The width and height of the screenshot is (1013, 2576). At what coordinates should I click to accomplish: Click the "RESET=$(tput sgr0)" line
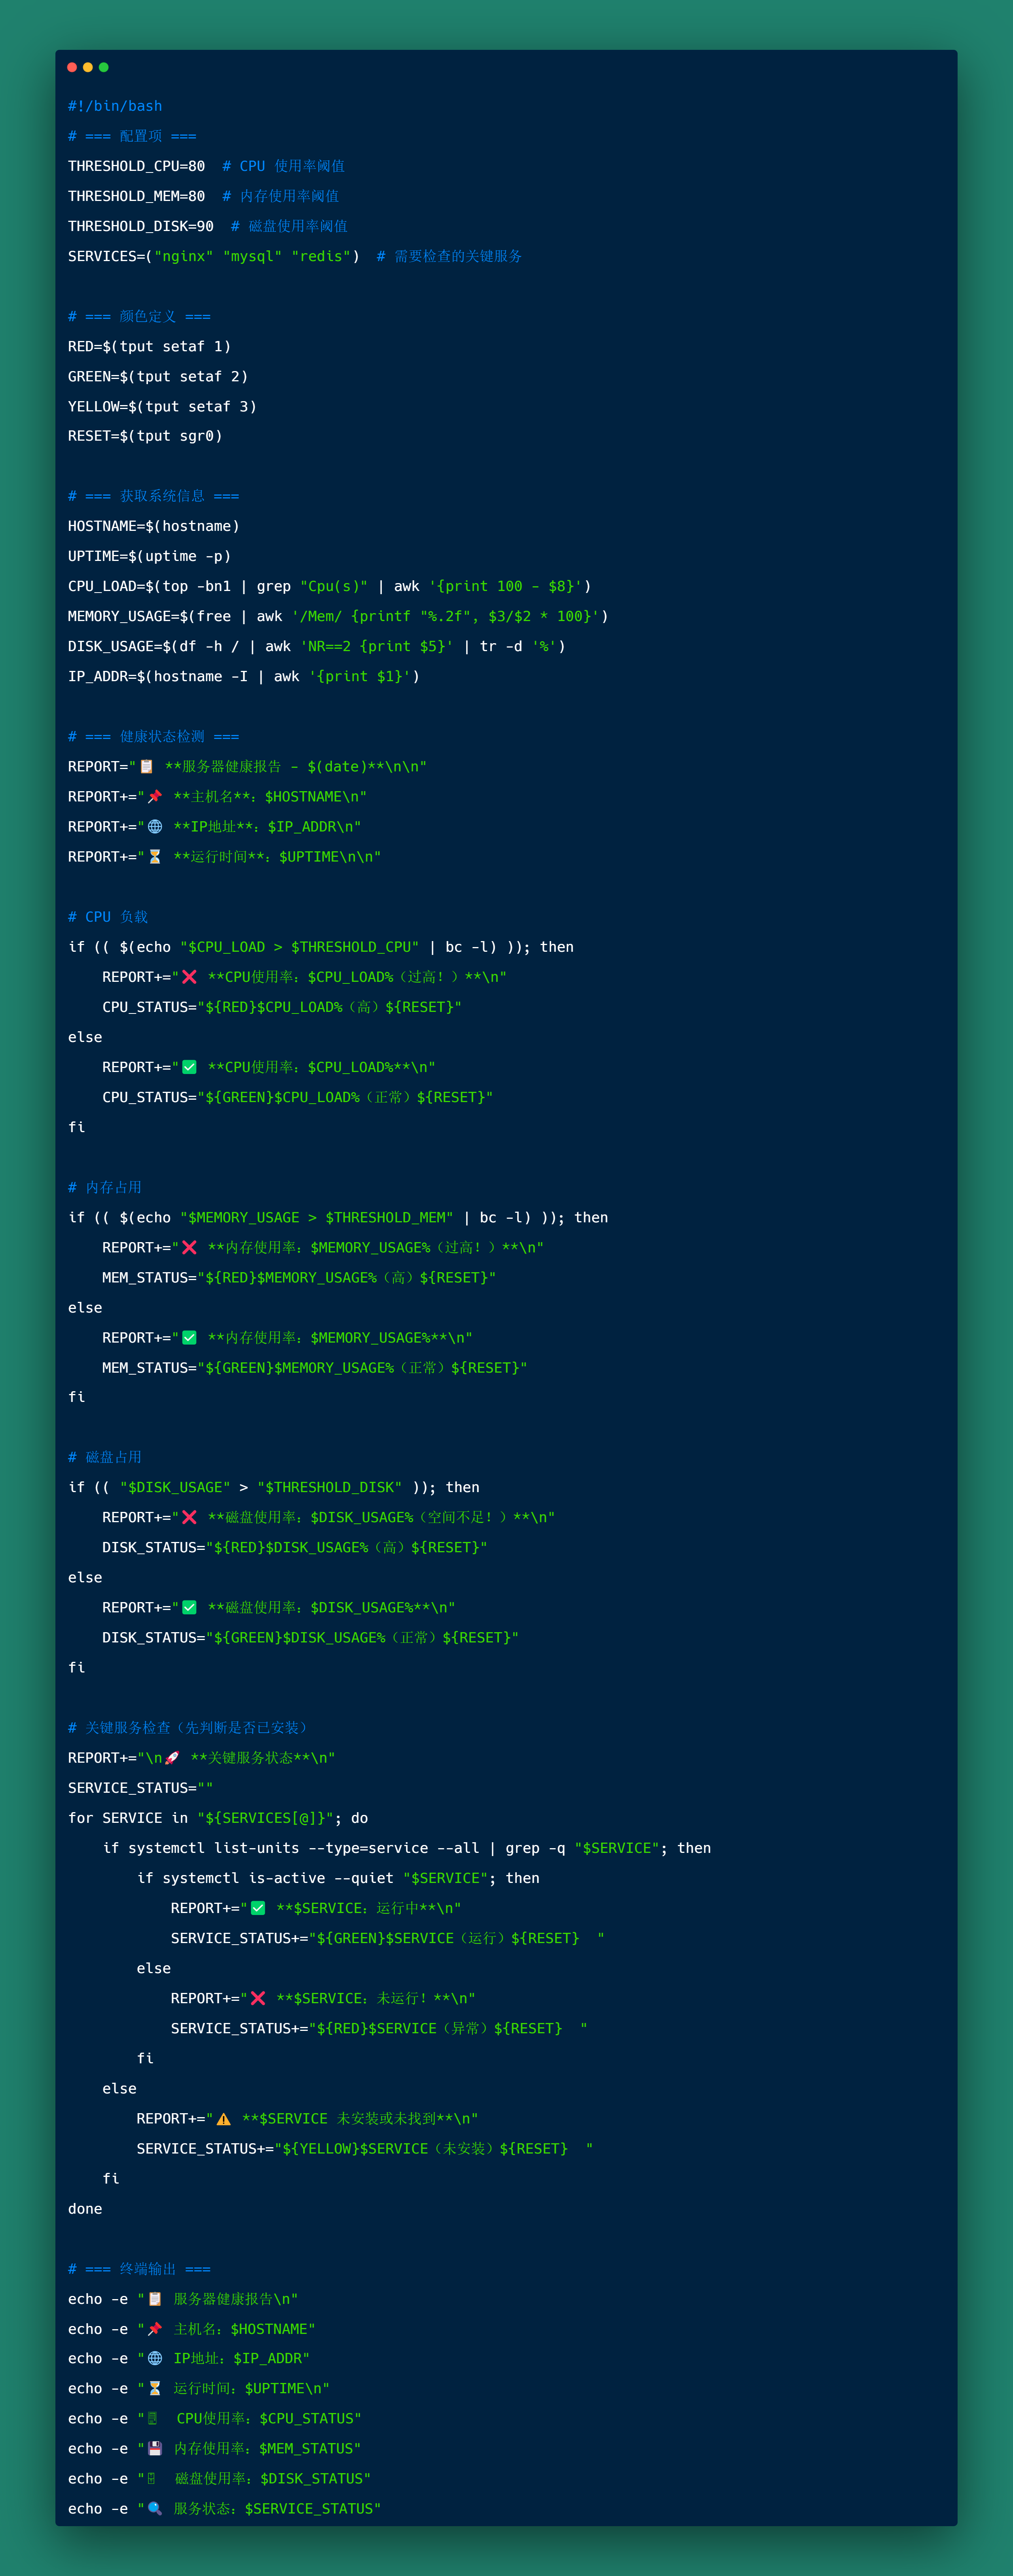(x=145, y=436)
